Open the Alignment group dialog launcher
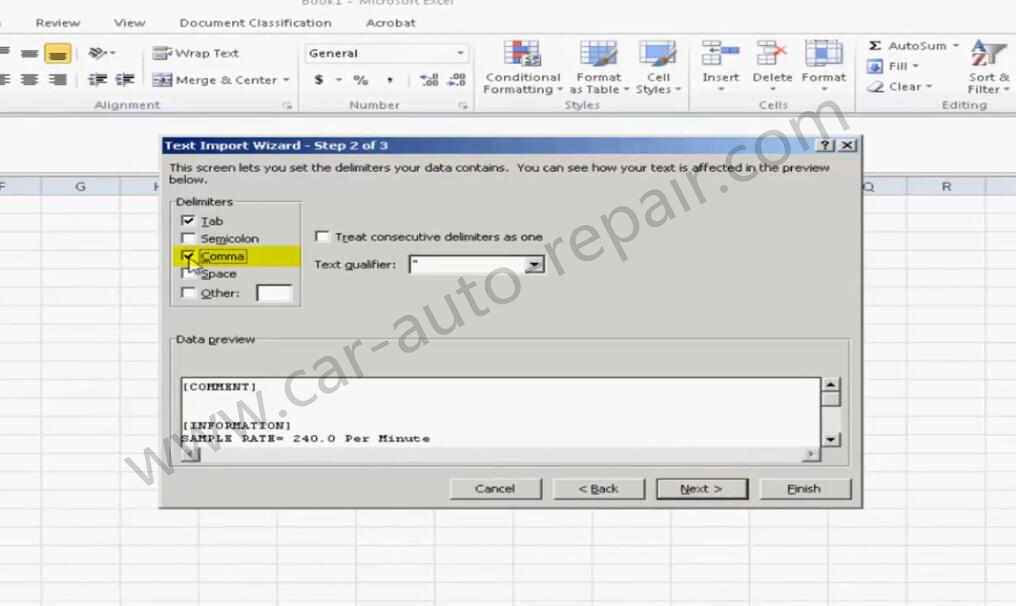The width and height of the screenshot is (1016, 606). [287, 106]
